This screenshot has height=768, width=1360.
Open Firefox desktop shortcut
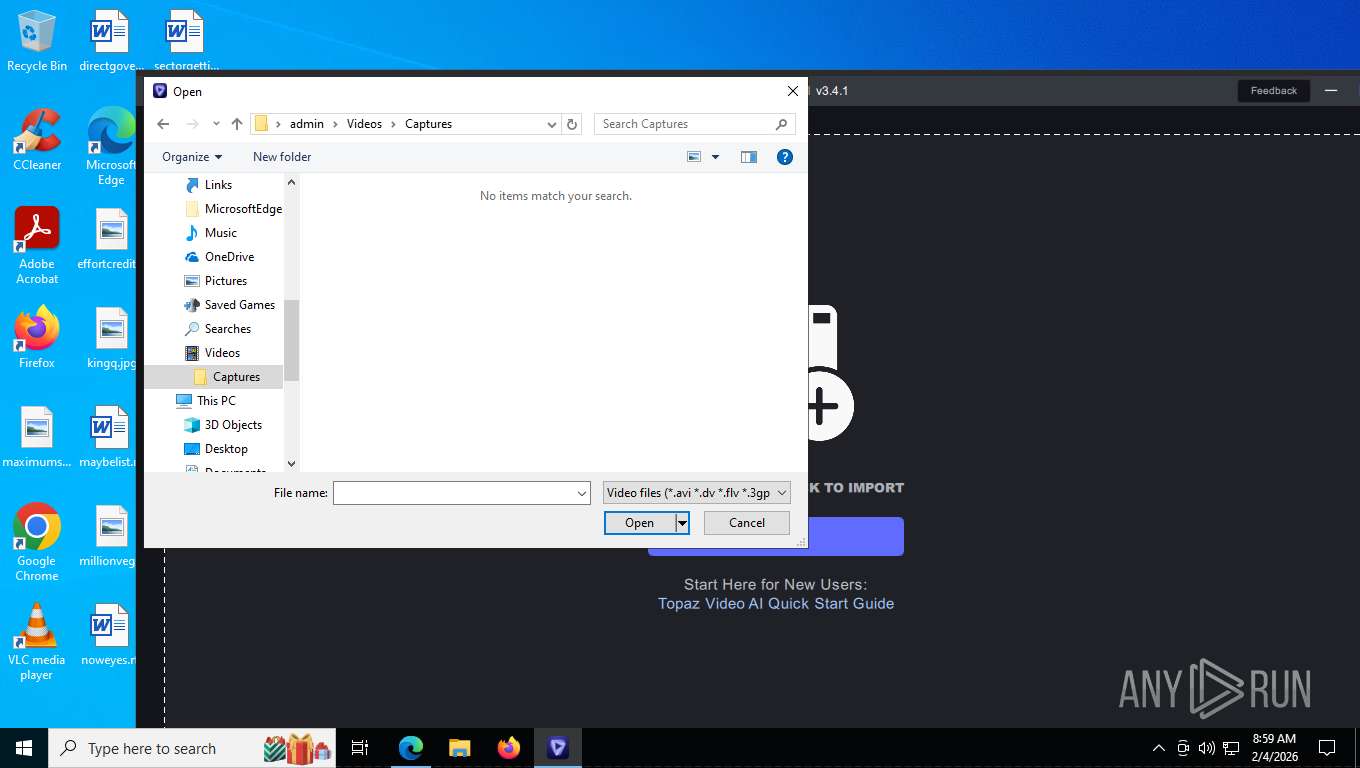click(37, 337)
